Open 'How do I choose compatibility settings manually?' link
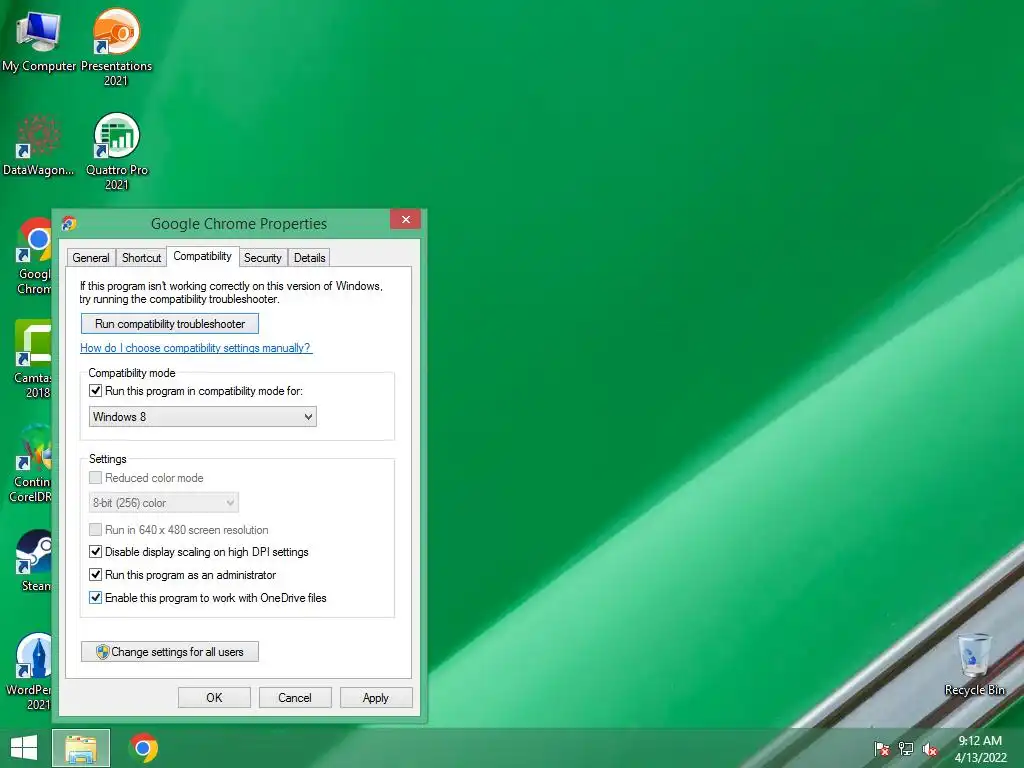Viewport: 1024px width, 768px height. [196, 348]
